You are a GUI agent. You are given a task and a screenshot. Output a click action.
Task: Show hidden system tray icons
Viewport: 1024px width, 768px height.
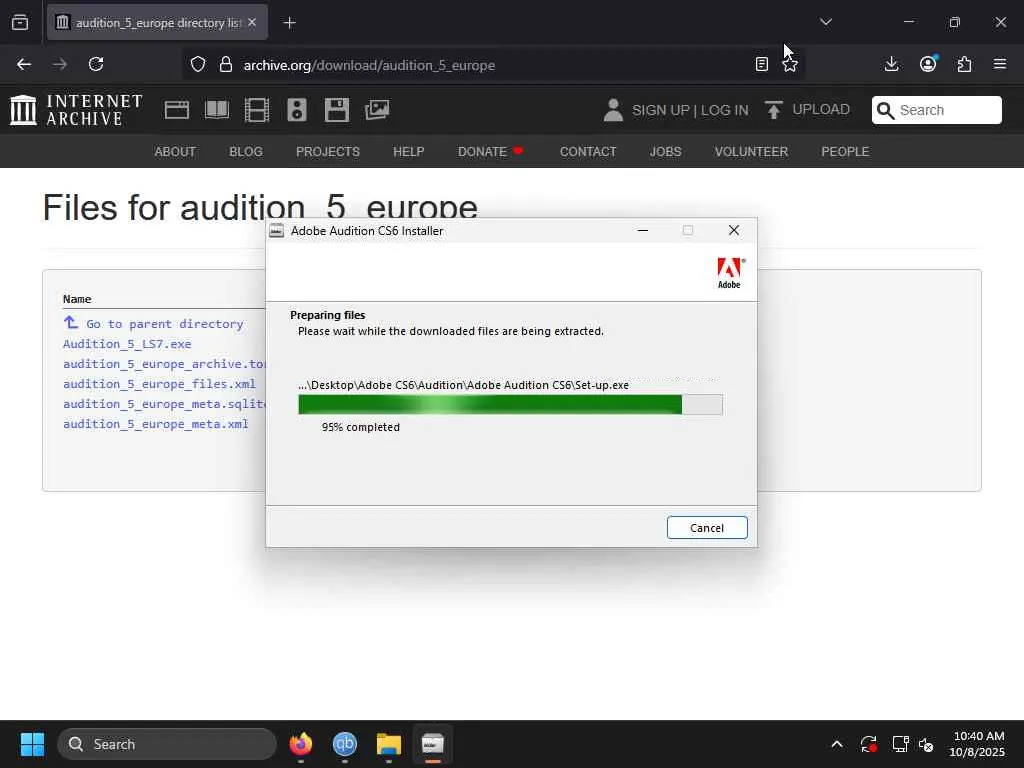pyautogui.click(x=837, y=744)
